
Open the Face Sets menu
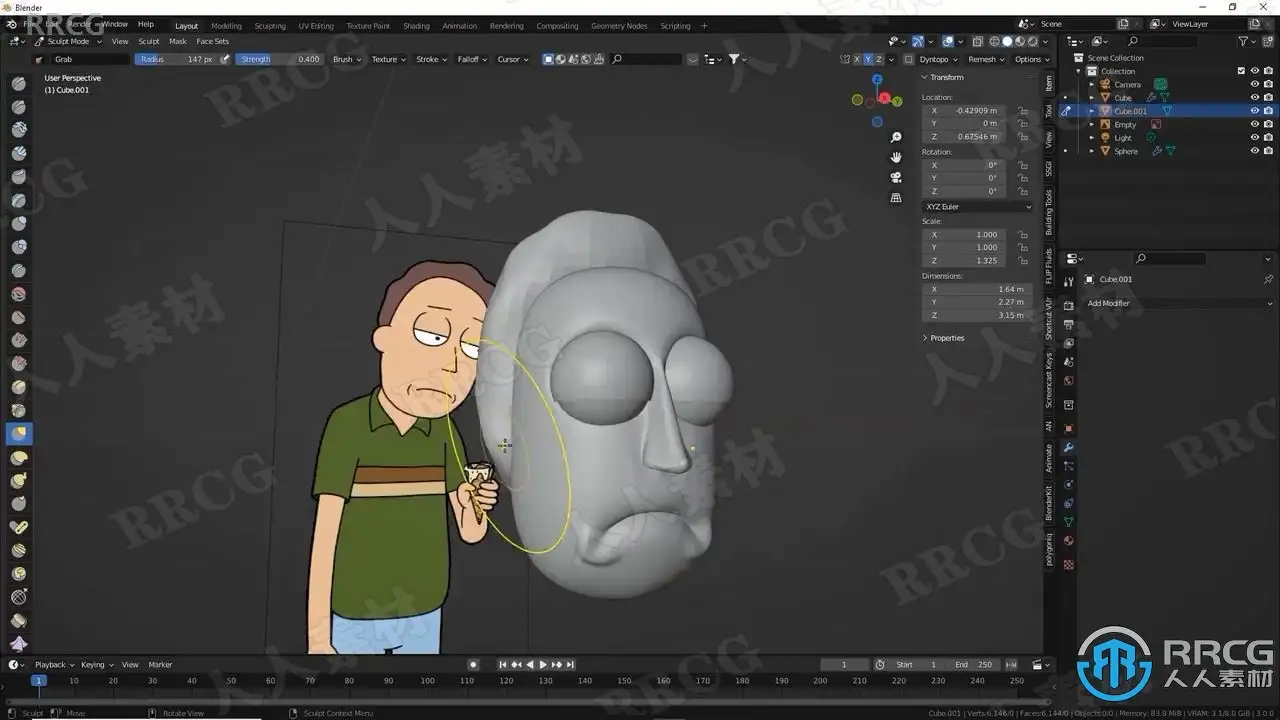click(x=212, y=41)
